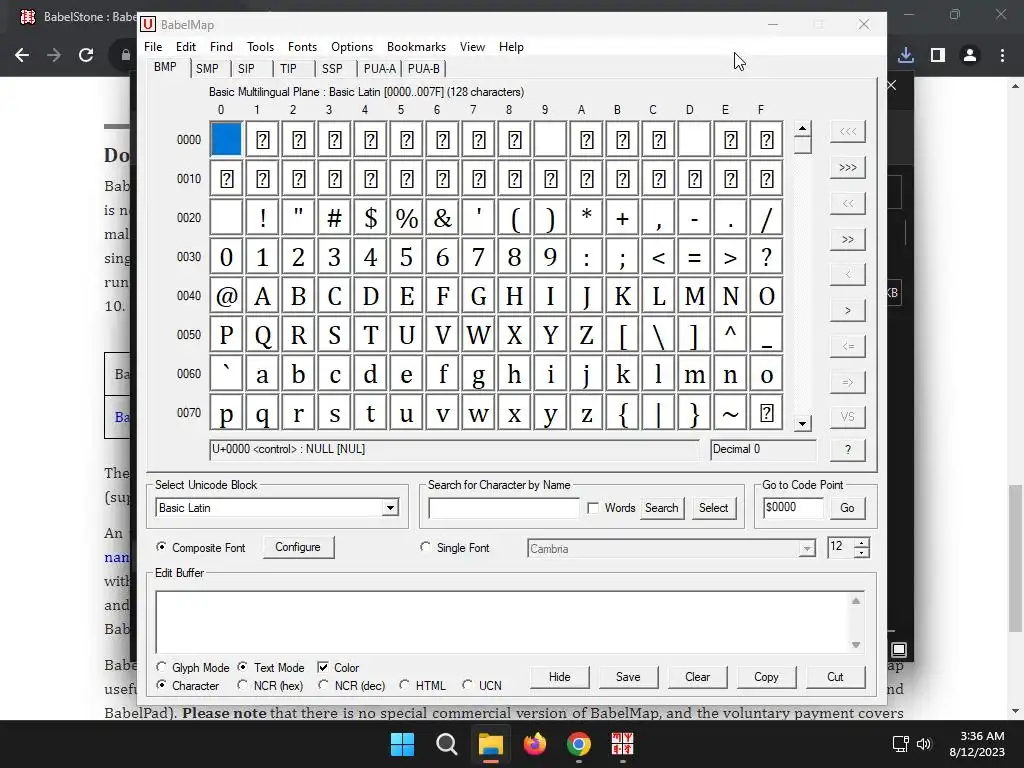Select the NCR (hex) radio button
1024x768 pixels.
point(243,685)
